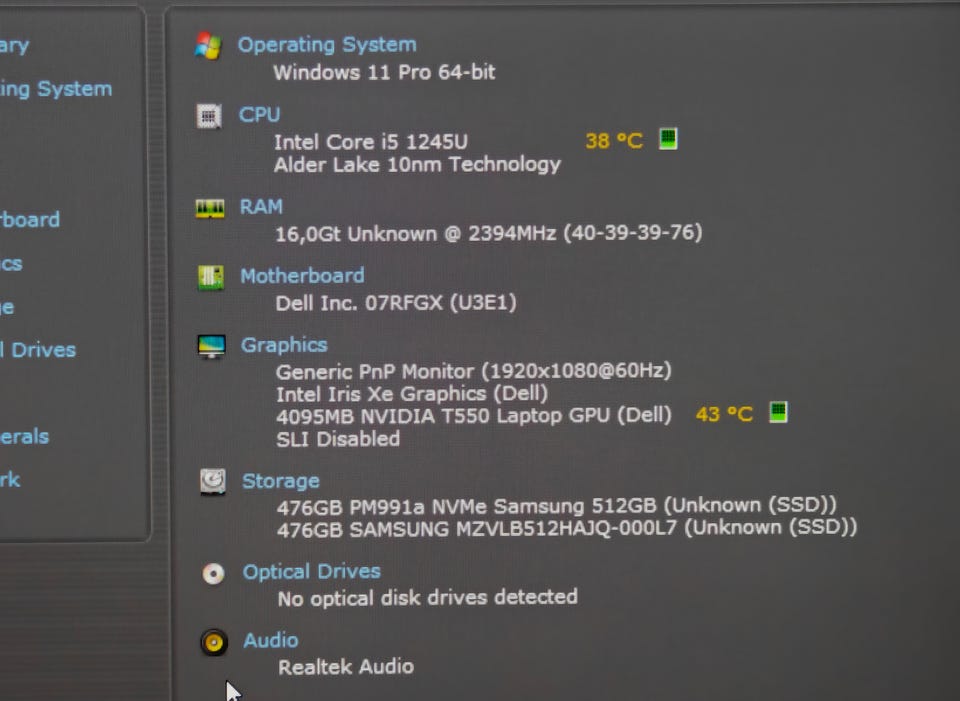960x701 pixels.
Task: Click the CPU temperature value 38 °C
Action: pyautogui.click(x=614, y=141)
